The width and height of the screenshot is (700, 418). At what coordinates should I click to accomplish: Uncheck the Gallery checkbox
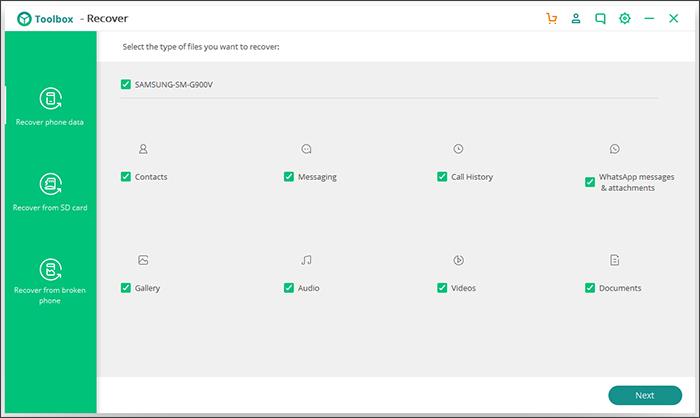(126, 288)
